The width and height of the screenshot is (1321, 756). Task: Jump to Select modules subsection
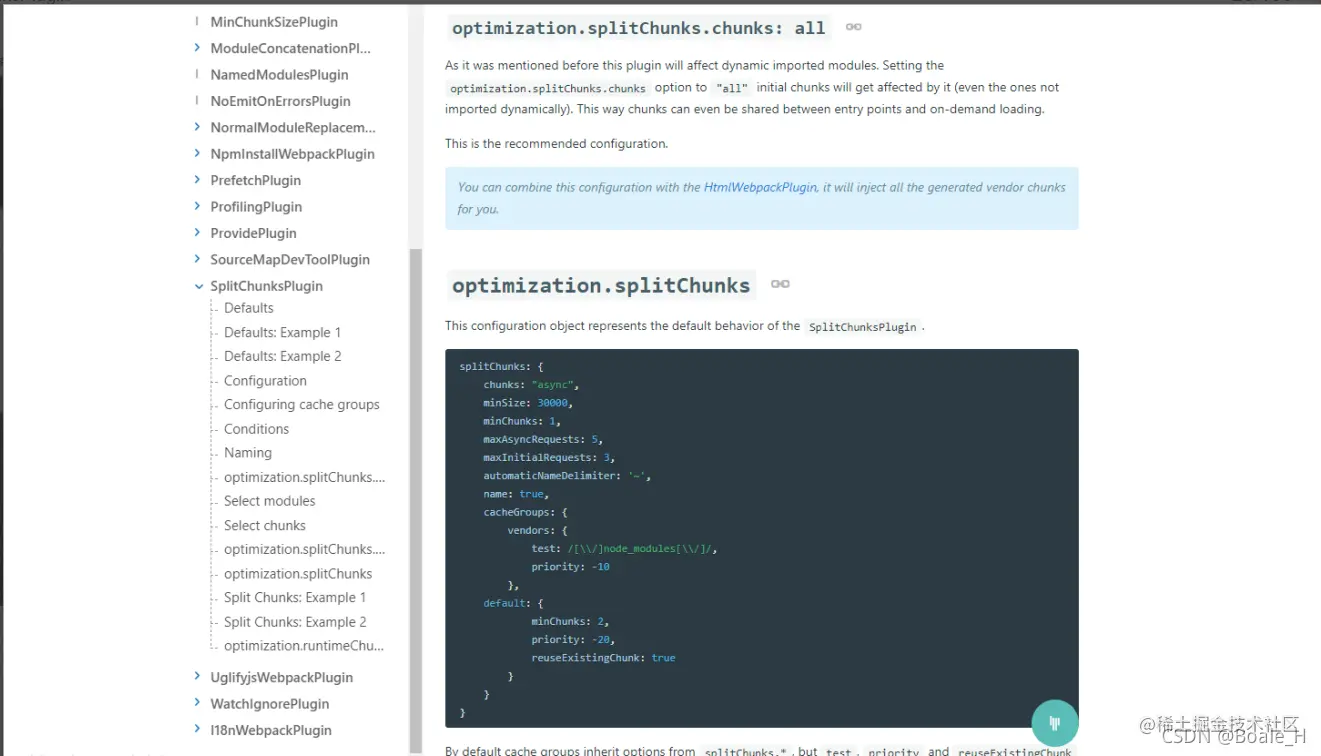point(270,501)
